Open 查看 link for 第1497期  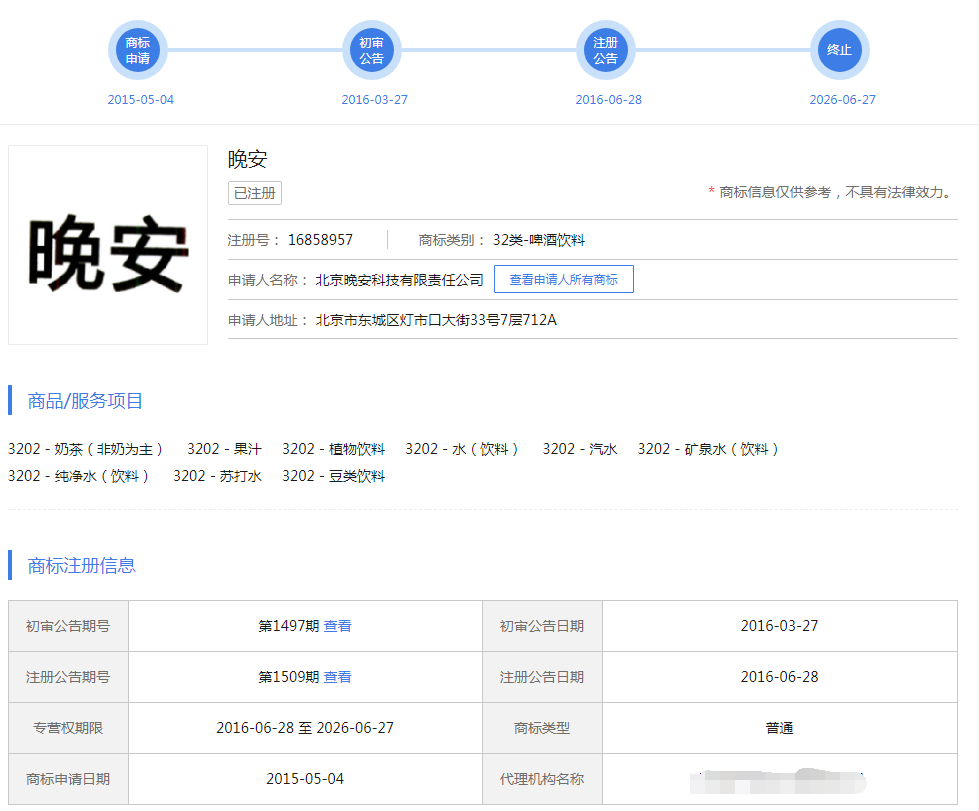[338, 626]
